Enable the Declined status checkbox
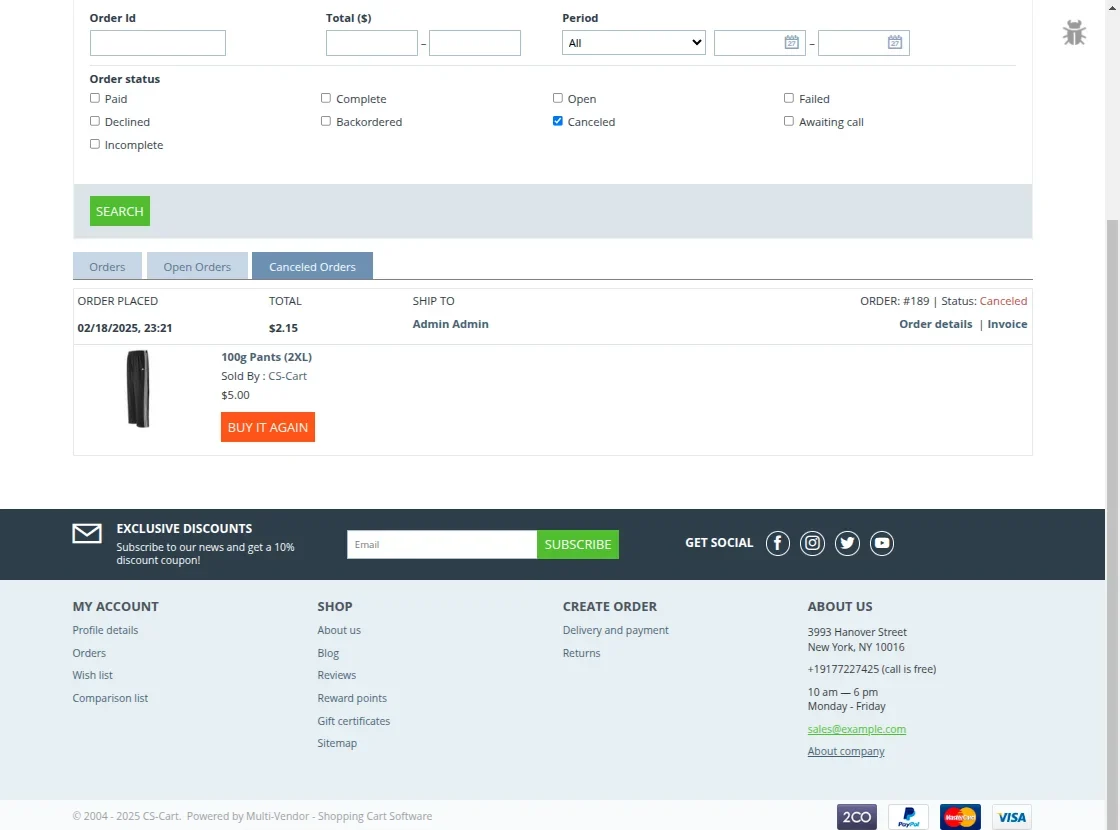Image resolution: width=1120 pixels, height=830 pixels. click(94, 121)
